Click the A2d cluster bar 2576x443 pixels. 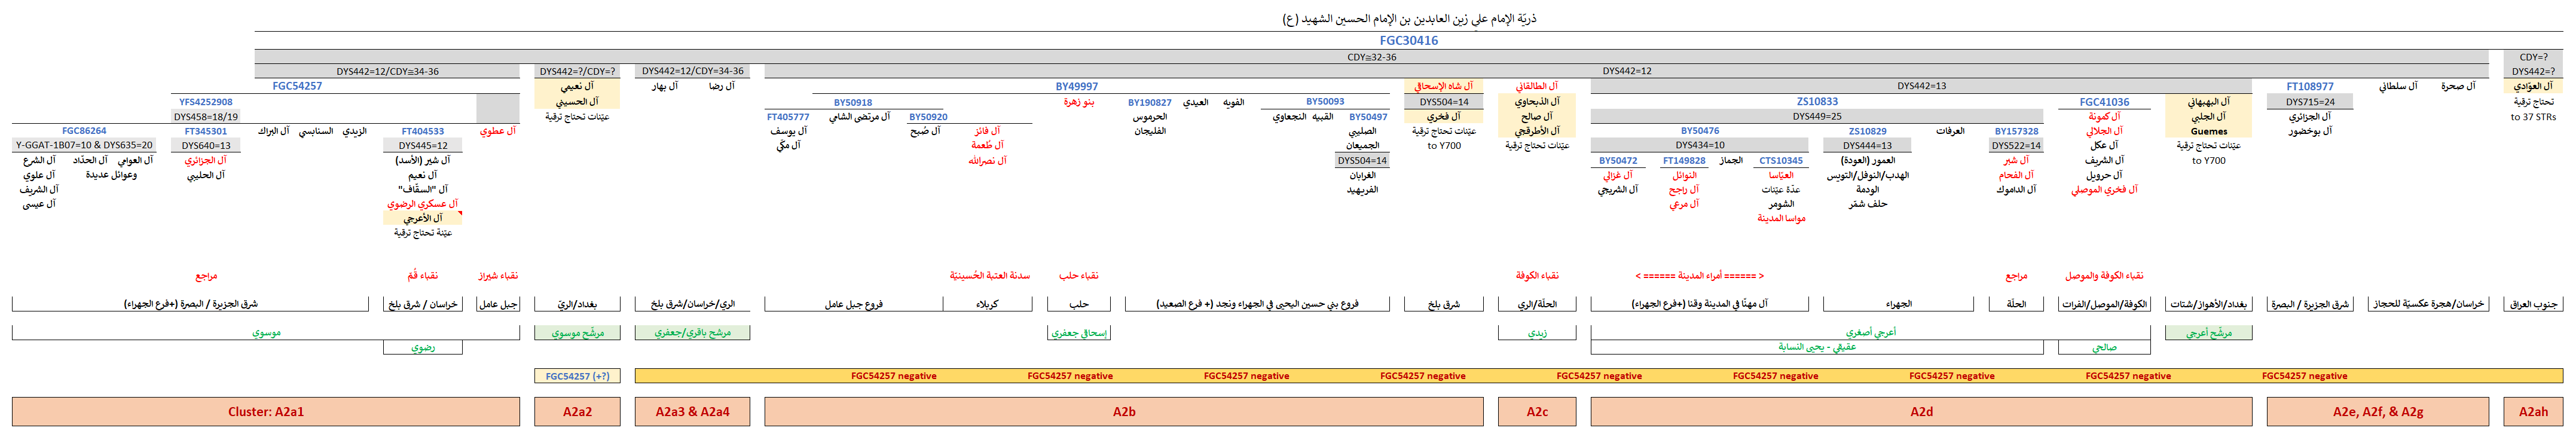point(1921,412)
